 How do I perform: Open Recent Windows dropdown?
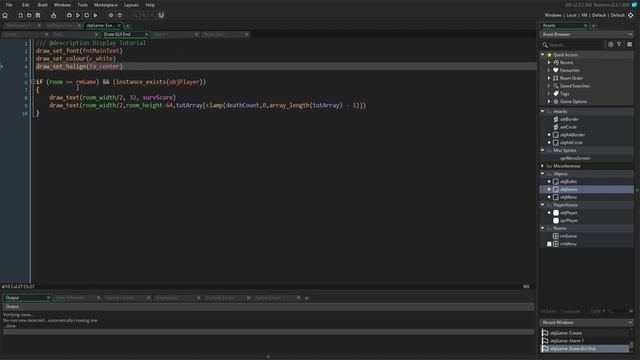[630, 322]
